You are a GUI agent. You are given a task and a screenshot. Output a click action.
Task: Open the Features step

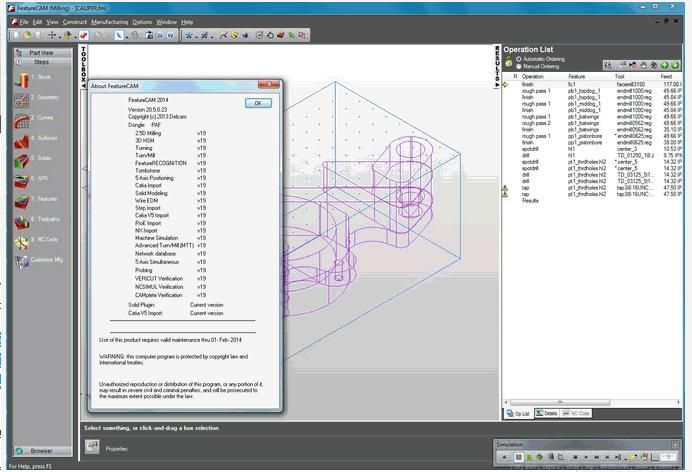coord(22,200)
